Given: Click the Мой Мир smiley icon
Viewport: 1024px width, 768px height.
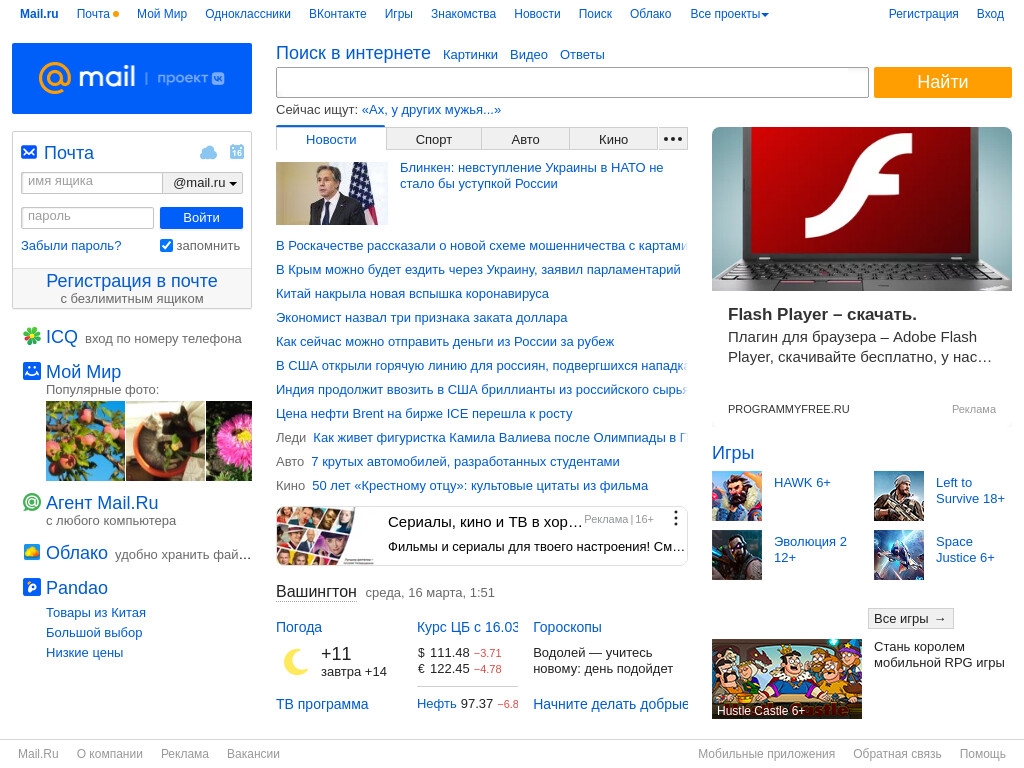Looking at the screenshot, I should click(32, 371).
